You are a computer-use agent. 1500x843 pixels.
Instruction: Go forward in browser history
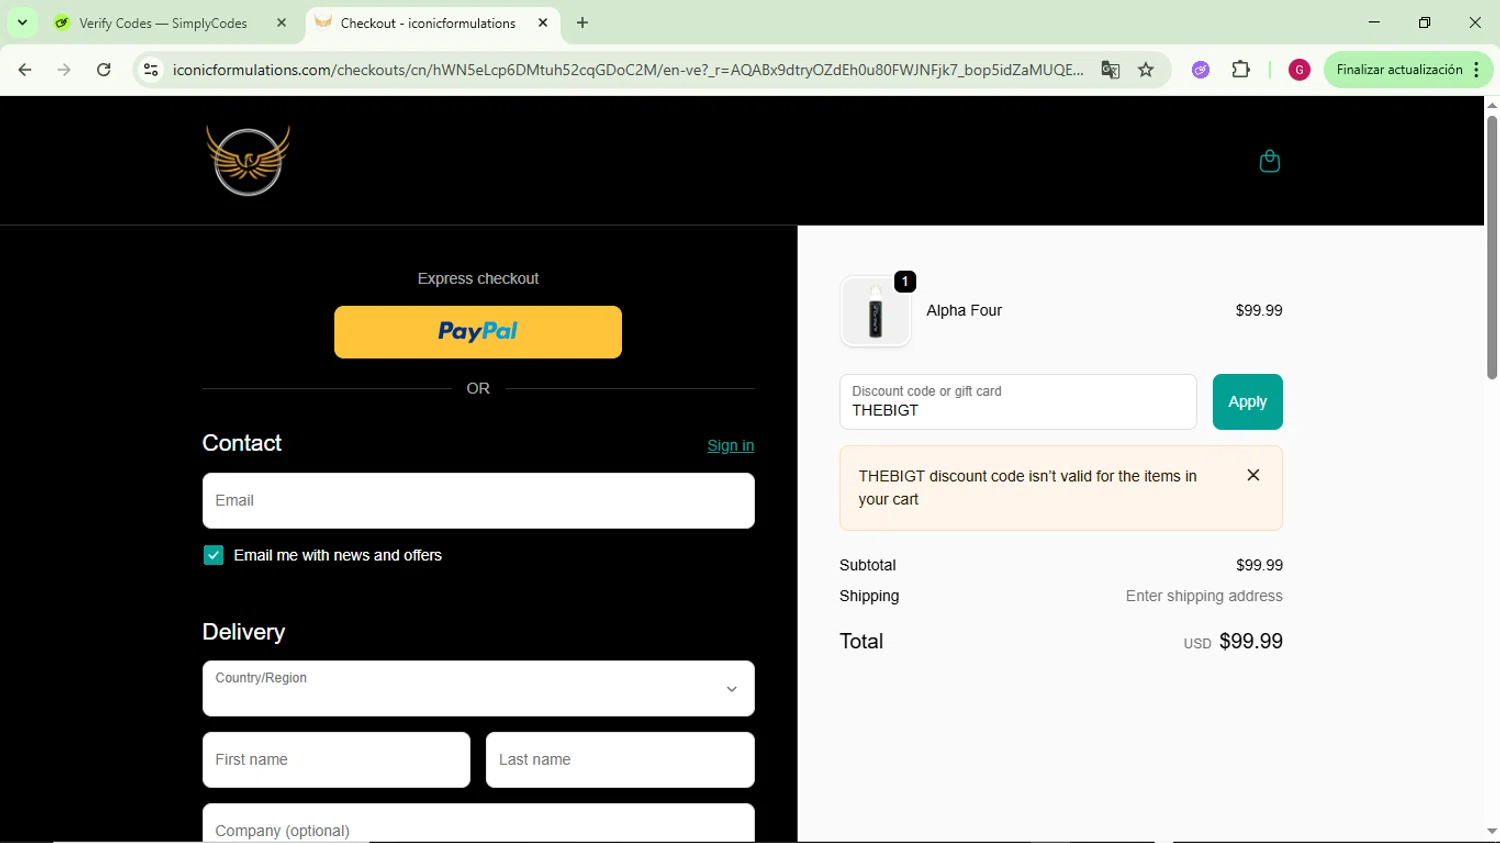(x=64, y=70)
